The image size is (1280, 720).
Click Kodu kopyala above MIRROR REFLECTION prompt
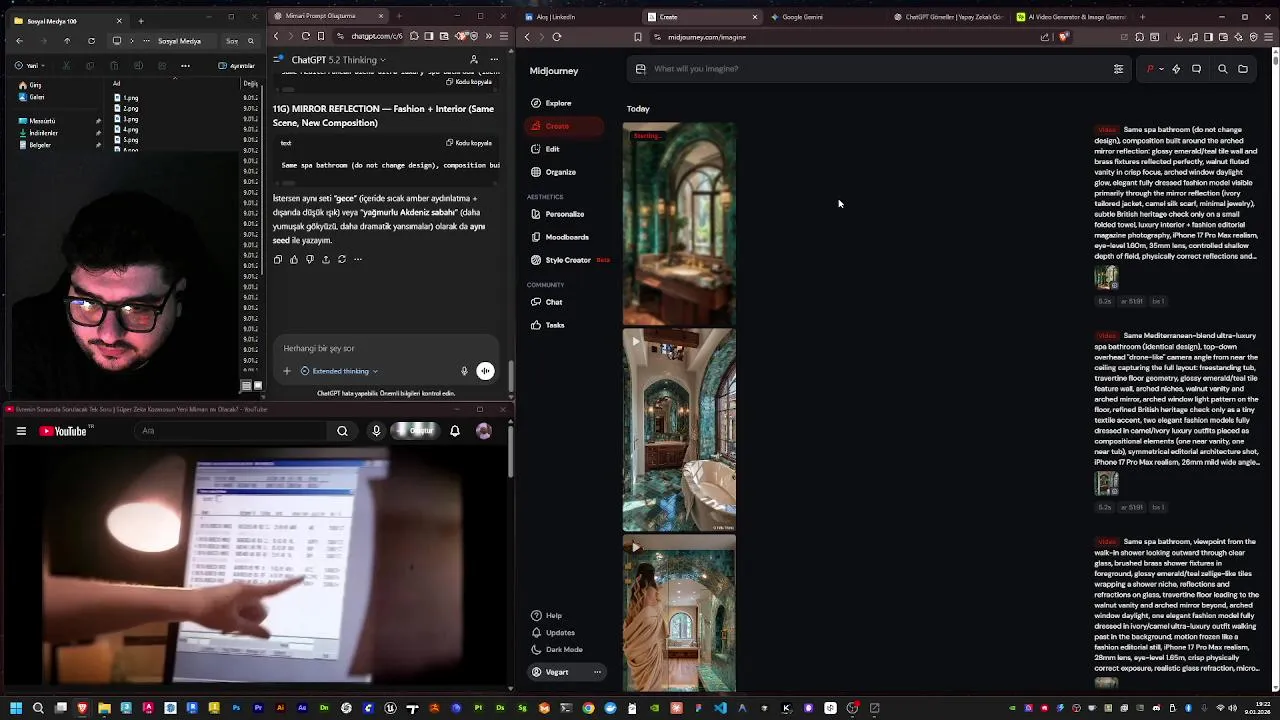[x=469, y=143]
